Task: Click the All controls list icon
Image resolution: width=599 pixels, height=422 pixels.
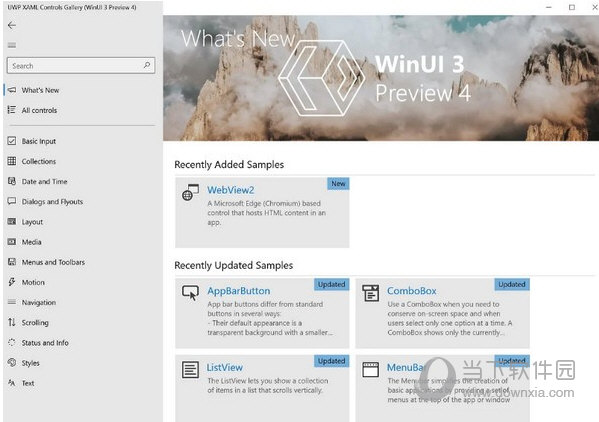Action: 12,110
